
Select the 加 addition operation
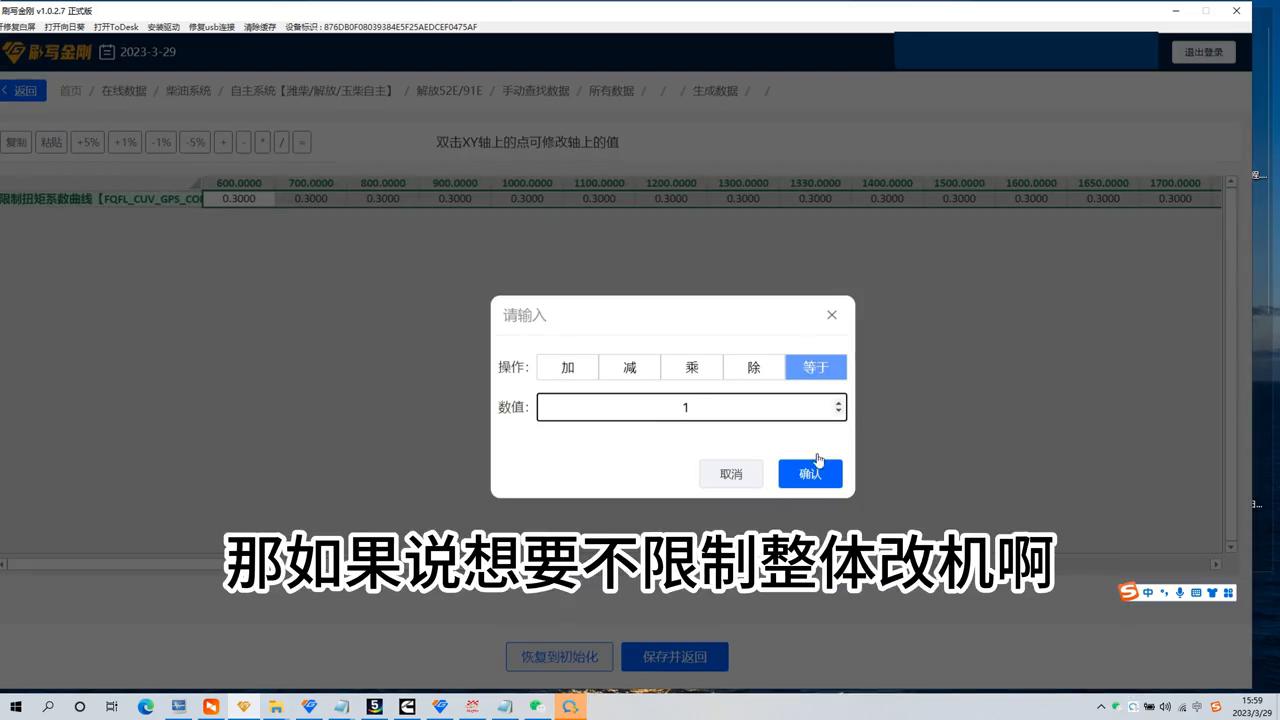click(567, 367)
